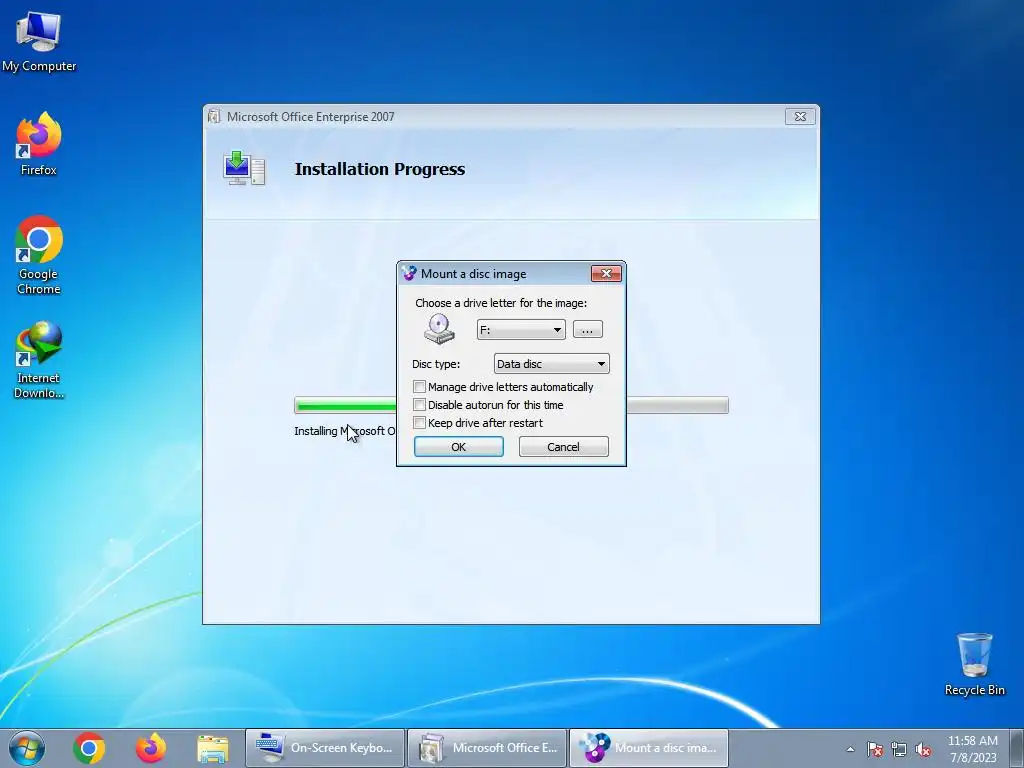Open the Recycle Bin
The height and width of the screenshot is (768, 1024).
[974, 664]
